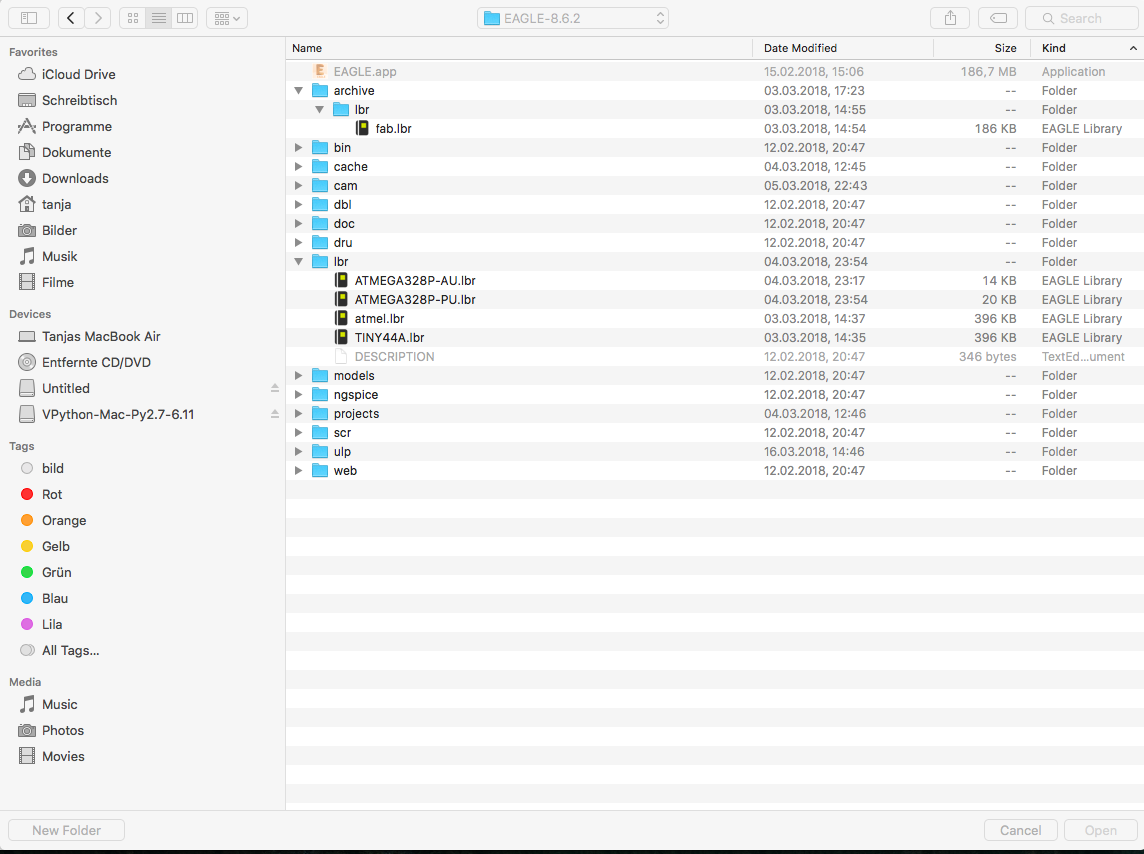Collapse the top-level lbr folder
1144x854 pixels.
click(x=298, y=261)
